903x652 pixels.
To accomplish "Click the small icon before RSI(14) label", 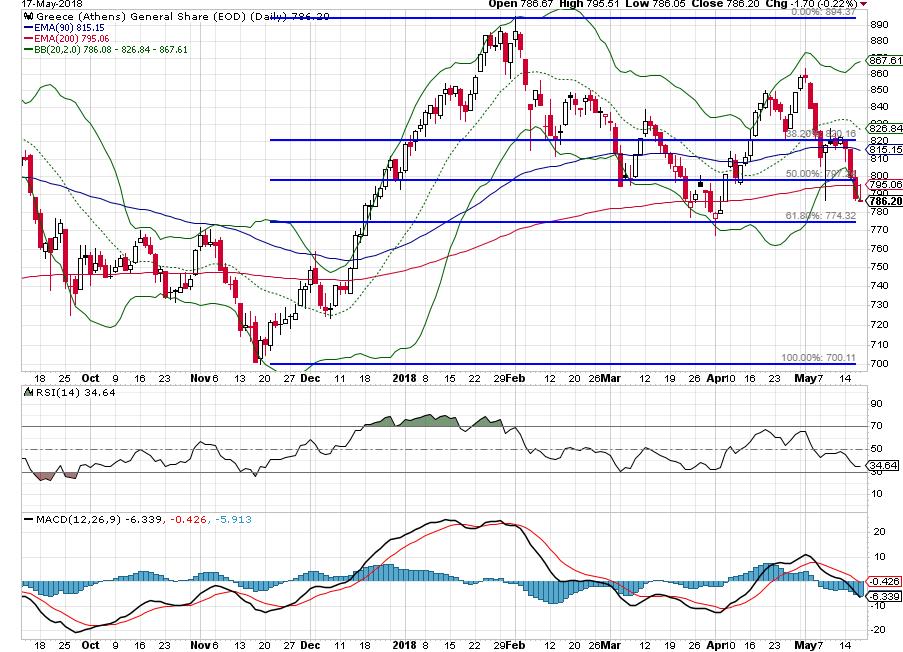I will point(28,392).
